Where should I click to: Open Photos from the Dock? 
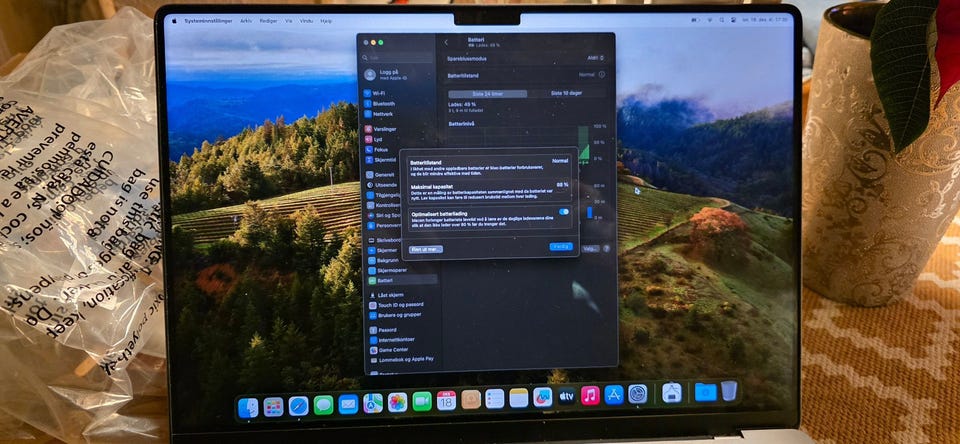(397, 402)
